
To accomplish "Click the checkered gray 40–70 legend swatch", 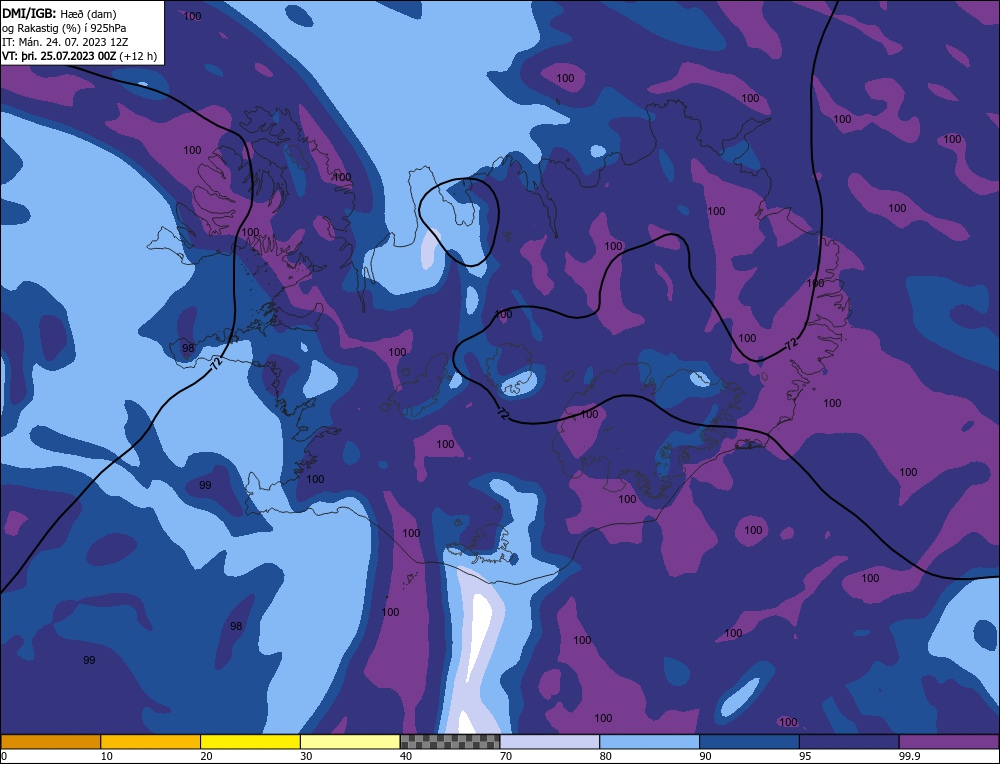I will click(x=450, y=741).
